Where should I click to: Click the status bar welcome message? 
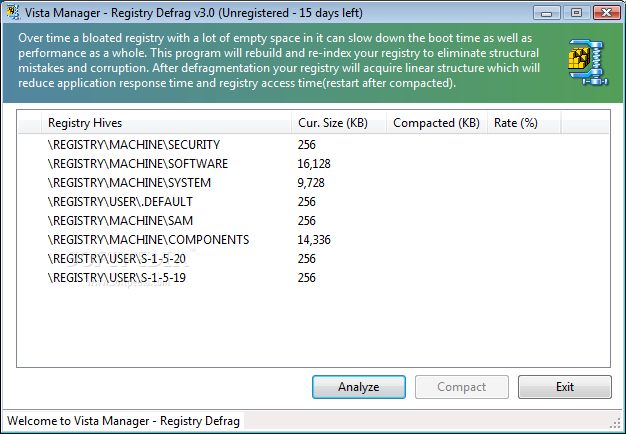click(123, 421)
